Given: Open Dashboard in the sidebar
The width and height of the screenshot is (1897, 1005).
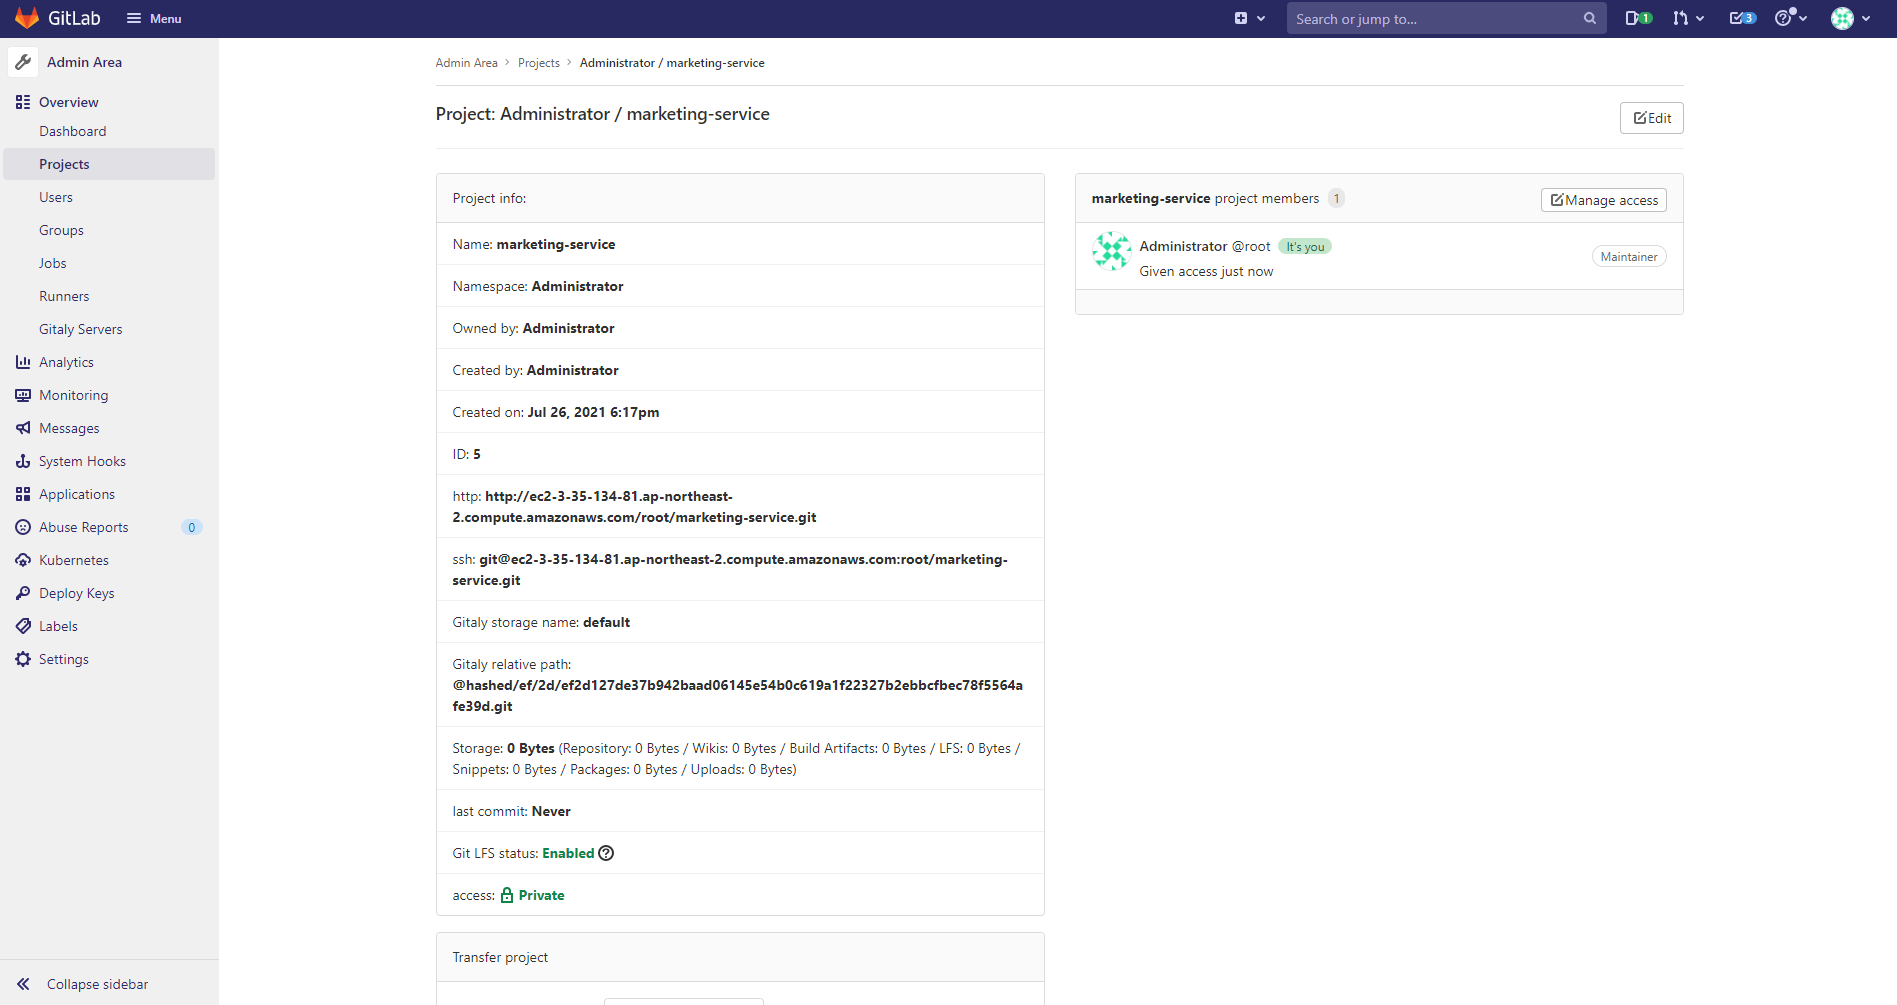Looking at the screenshot, I should pos(72,131).
